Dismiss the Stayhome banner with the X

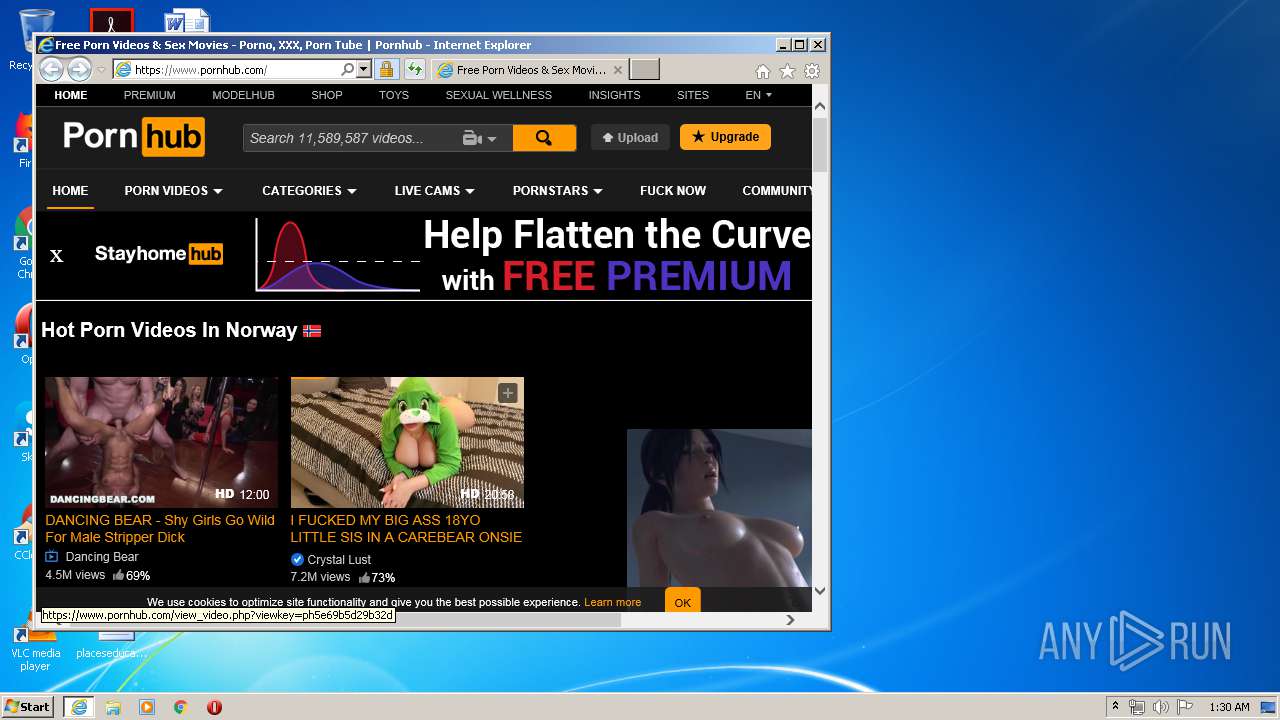coord(57,256)
